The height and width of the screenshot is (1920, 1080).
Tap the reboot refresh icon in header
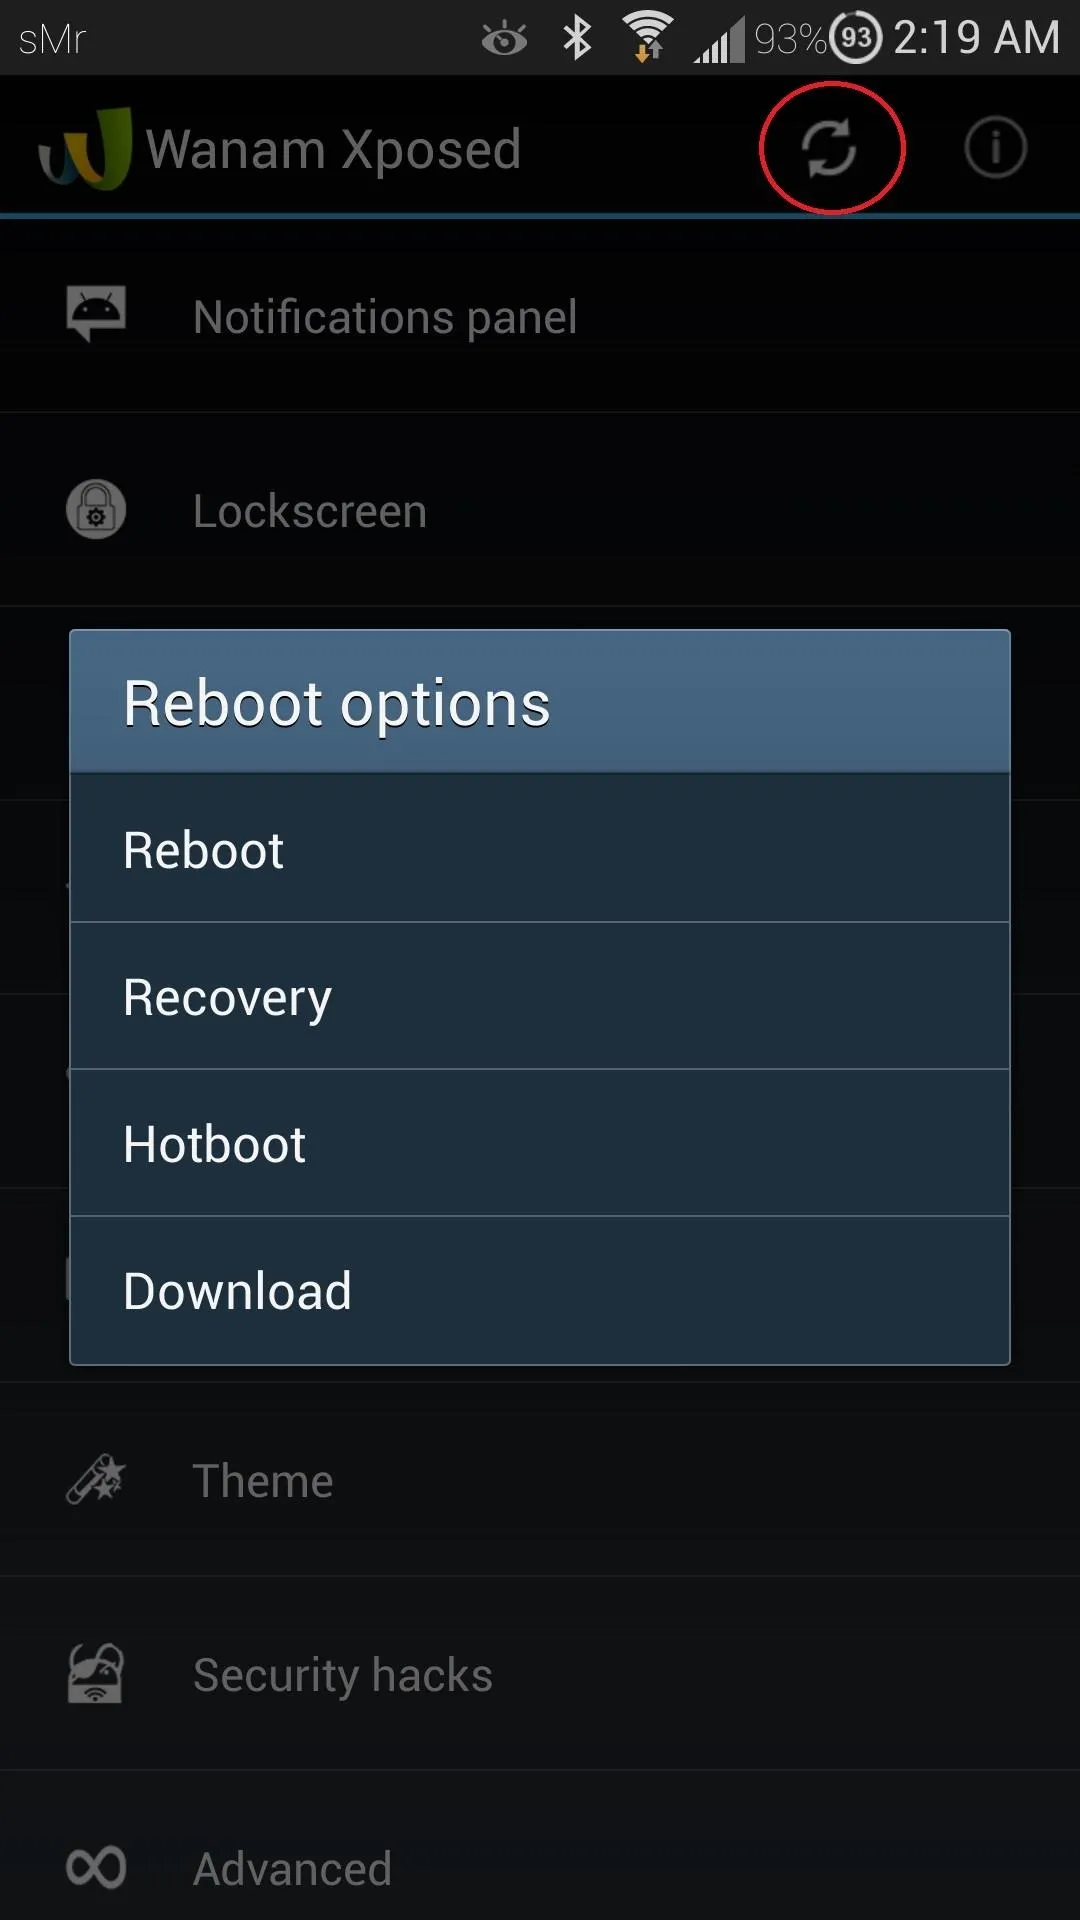point(829,148)
